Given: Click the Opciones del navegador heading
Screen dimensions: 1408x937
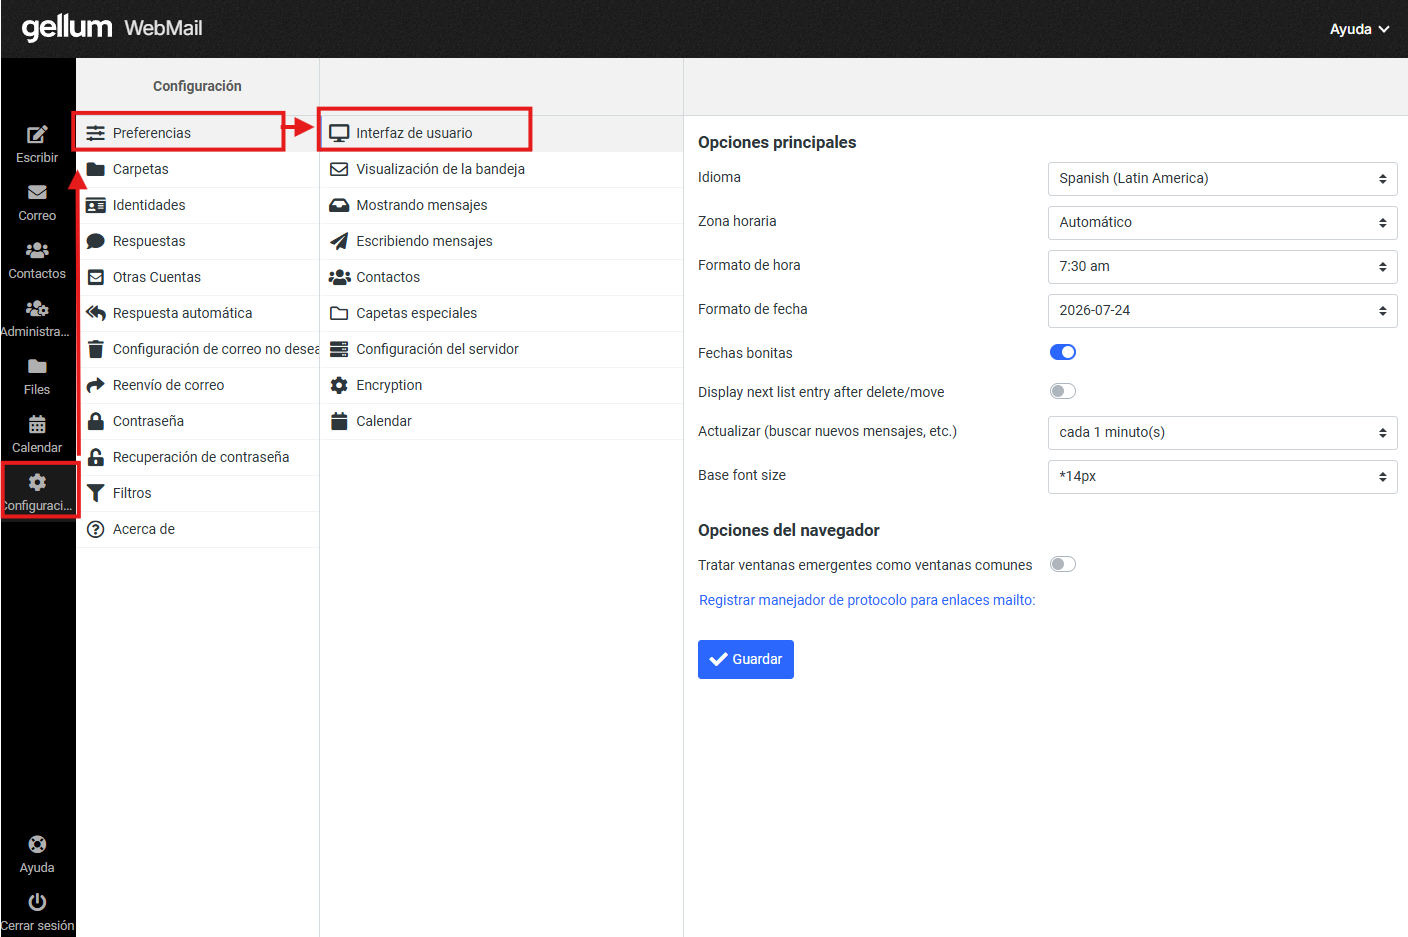Looking at the screenshot, I should pyautogui.click(x=789, y=530).
